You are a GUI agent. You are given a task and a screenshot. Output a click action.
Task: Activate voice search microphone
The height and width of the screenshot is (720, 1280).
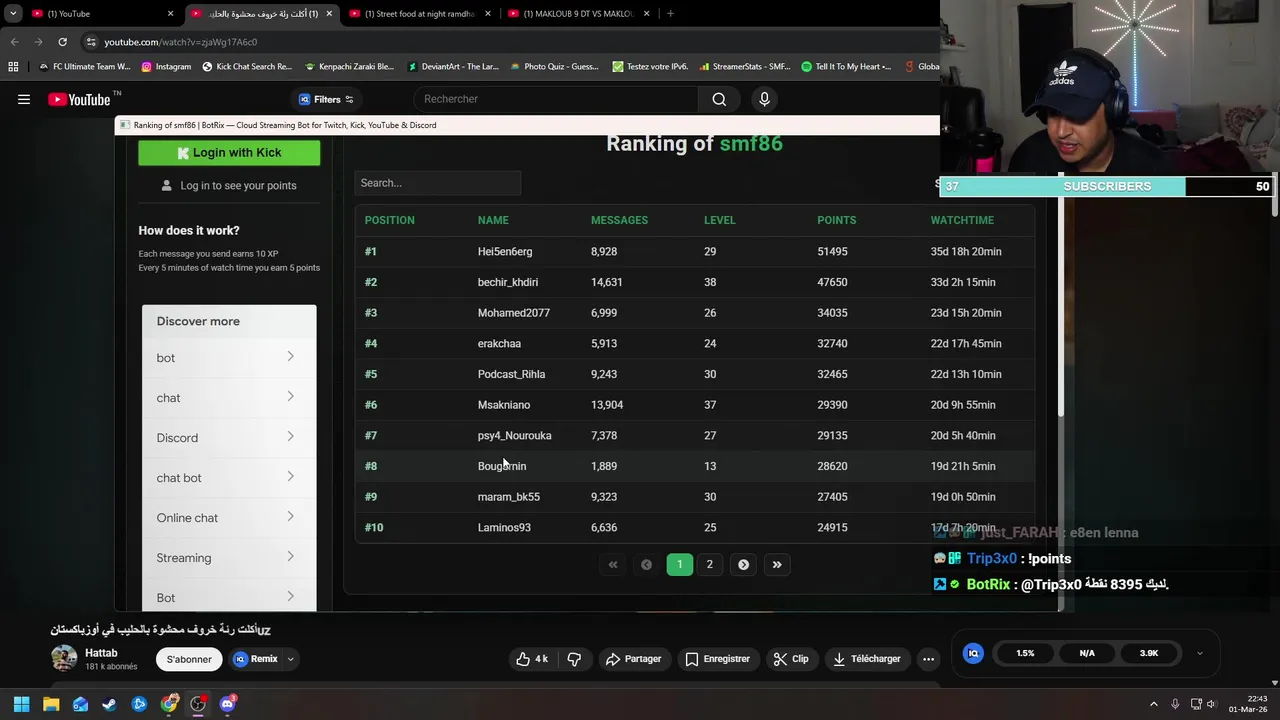764,99
